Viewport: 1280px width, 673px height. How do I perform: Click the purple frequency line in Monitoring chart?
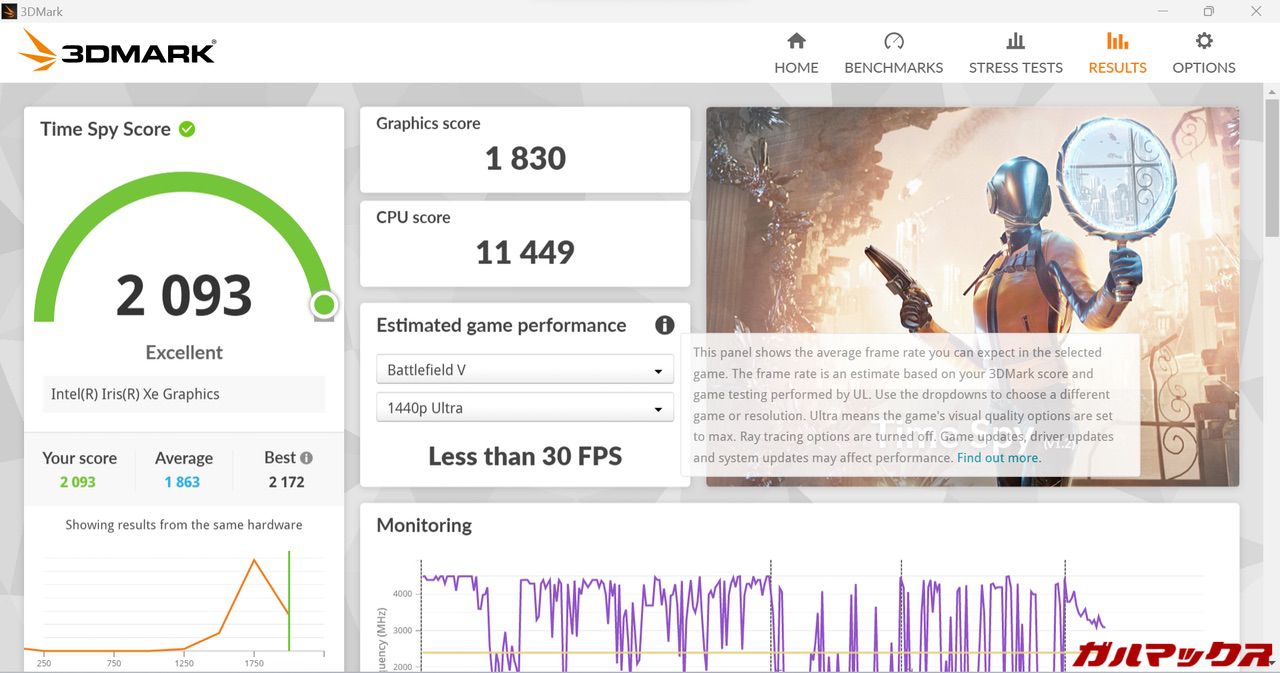click(x=454, y=577)
